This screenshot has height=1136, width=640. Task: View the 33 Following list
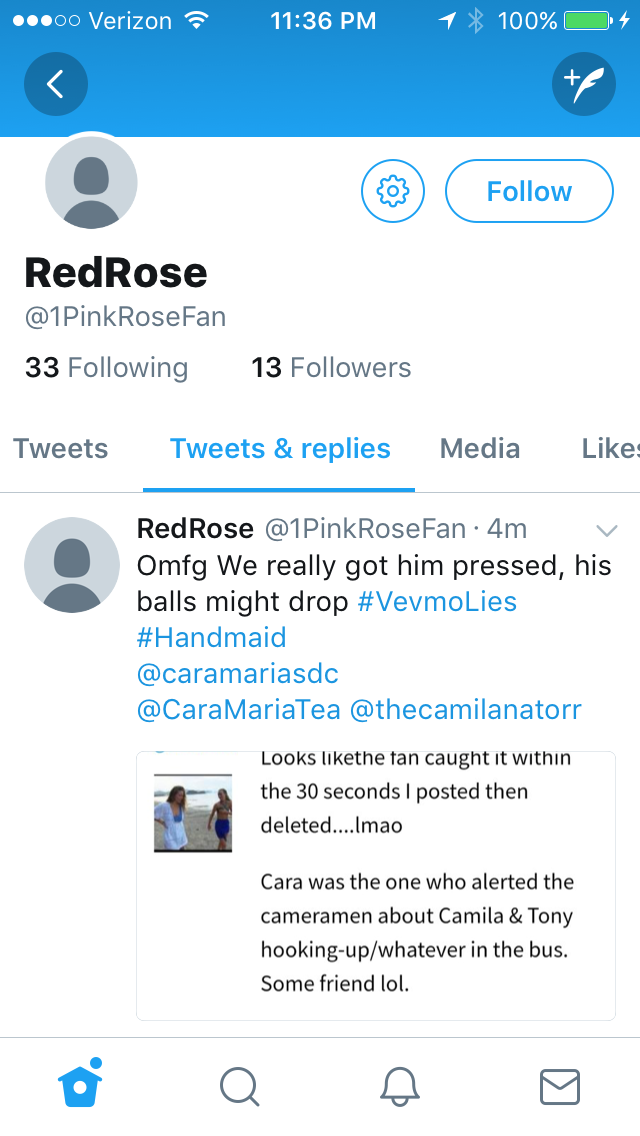(x=107, y=367)
